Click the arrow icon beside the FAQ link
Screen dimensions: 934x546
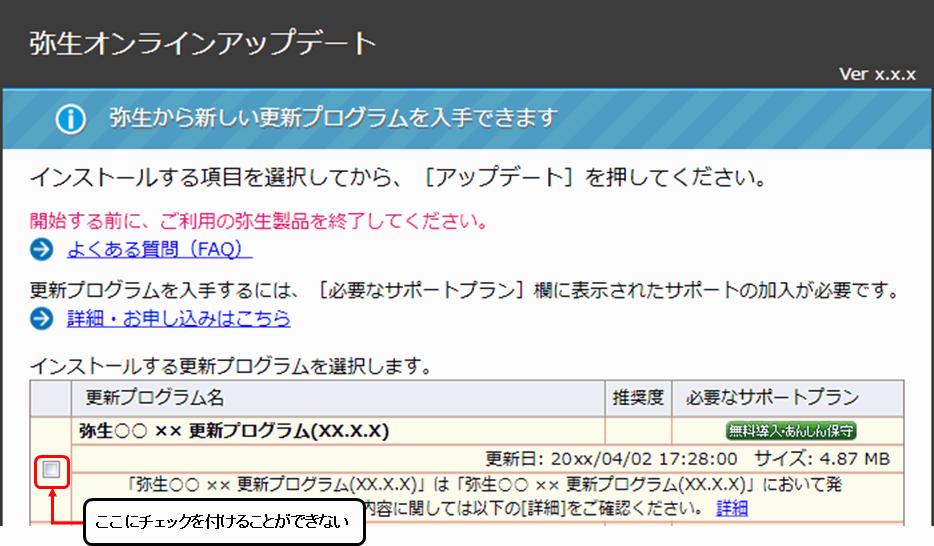pyautogui.click(x=42, y=249)
